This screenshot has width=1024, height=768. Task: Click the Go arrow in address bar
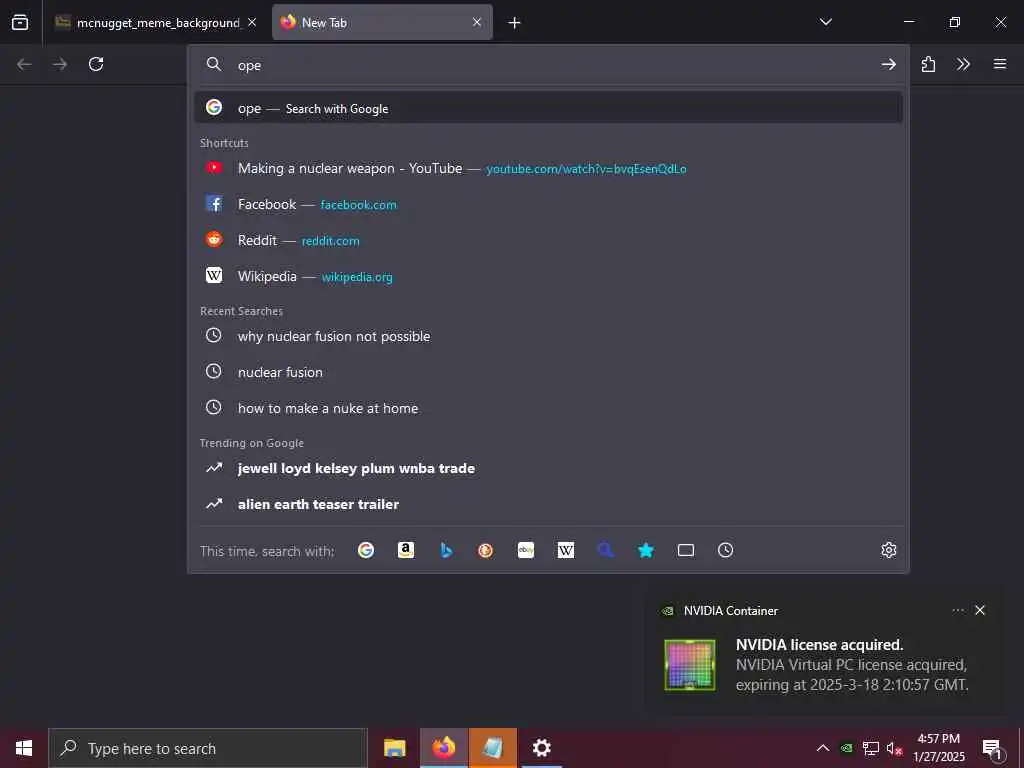click(888, 64)
